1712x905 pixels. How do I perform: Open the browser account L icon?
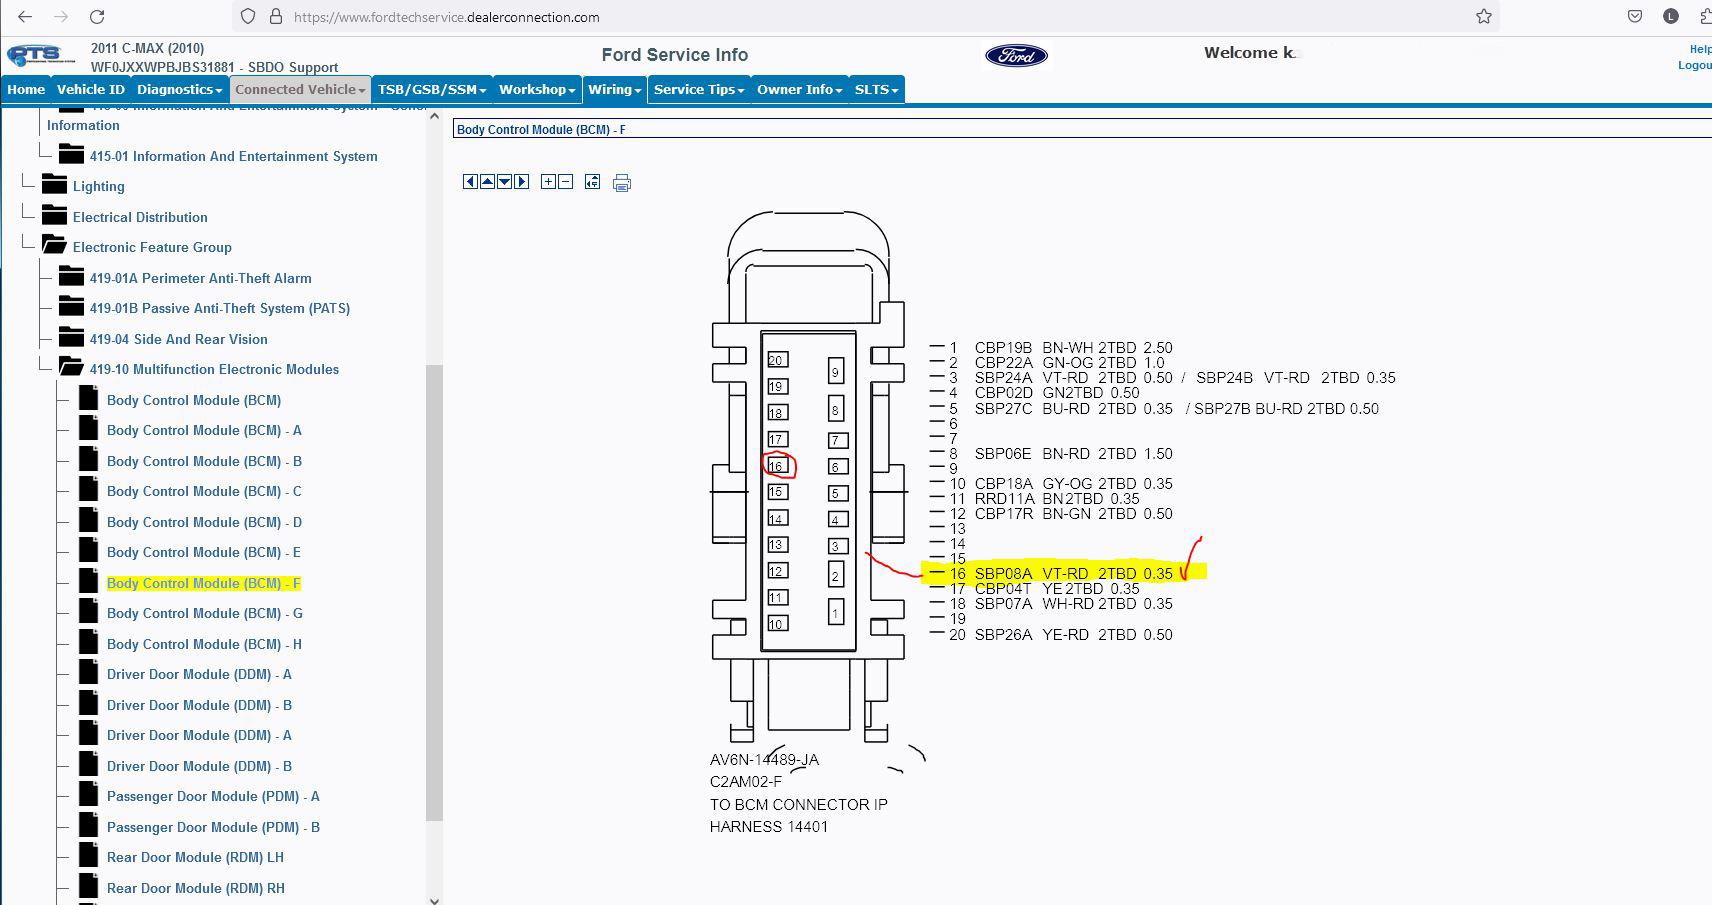pyautogui.click(x=1671, y=16)
